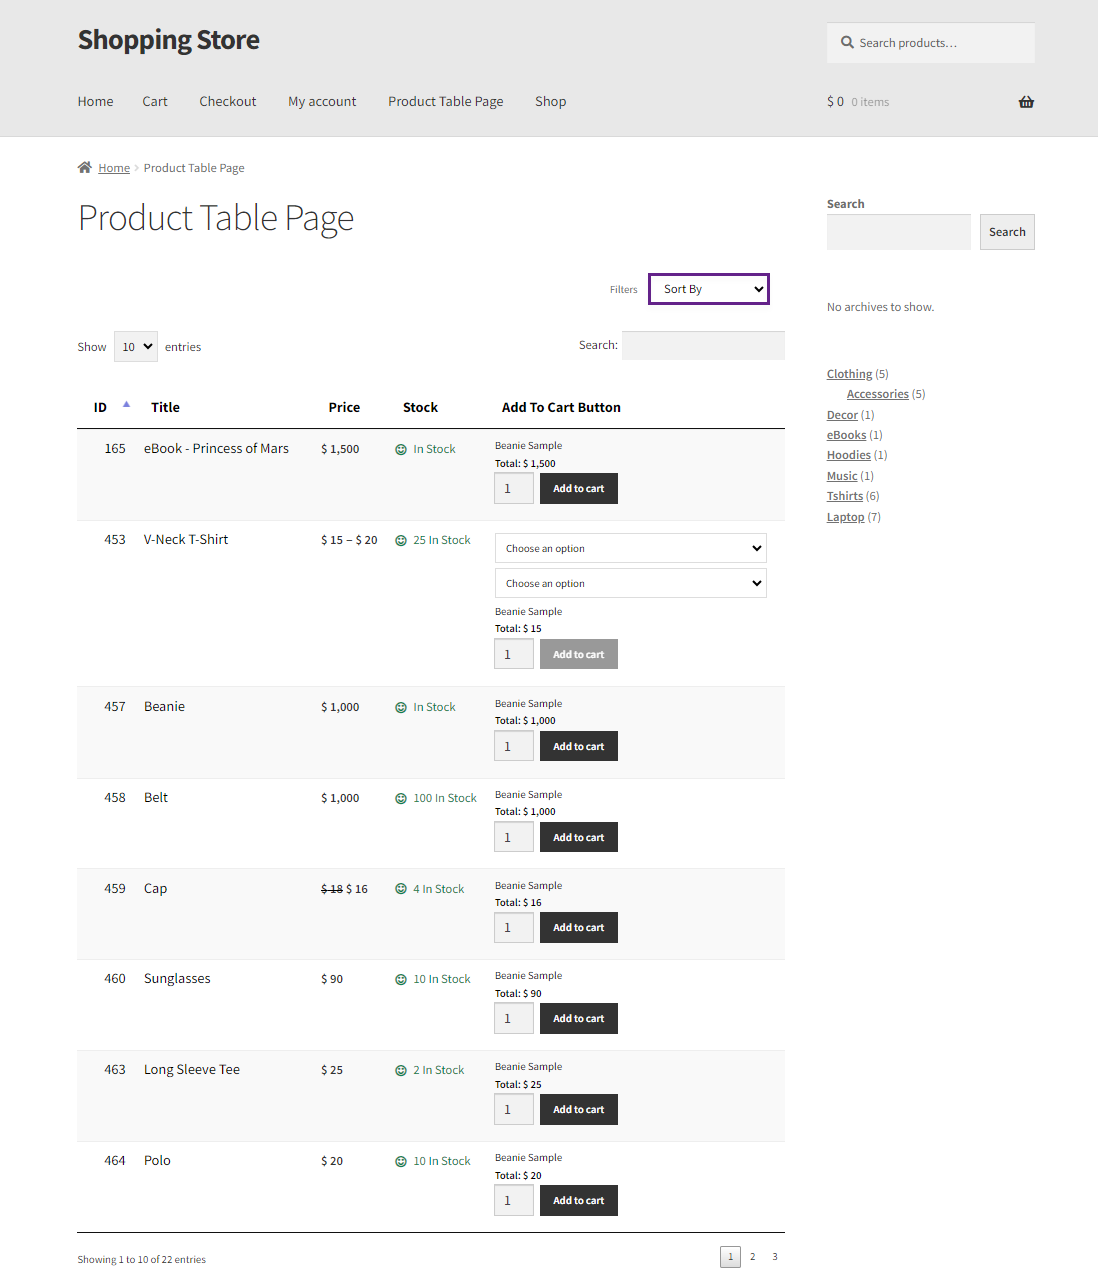Open Music category link
The width and height of the screenshot is (1098, 1283).
point(842,476)
